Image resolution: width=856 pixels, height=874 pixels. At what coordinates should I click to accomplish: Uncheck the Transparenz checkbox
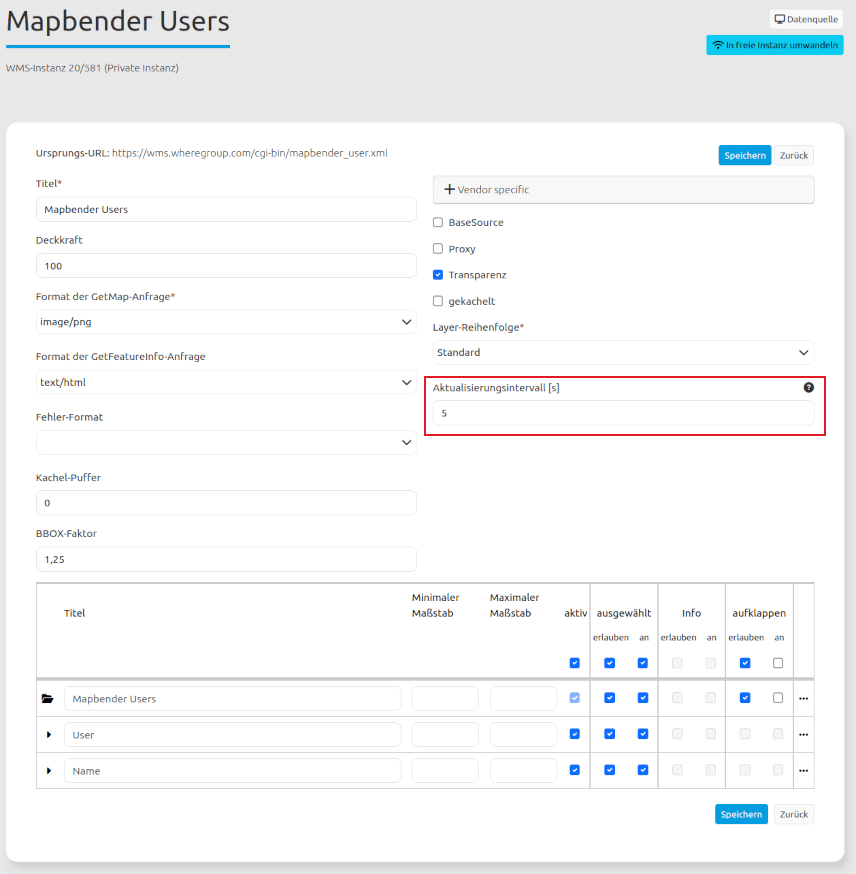[x=438, y=275]
